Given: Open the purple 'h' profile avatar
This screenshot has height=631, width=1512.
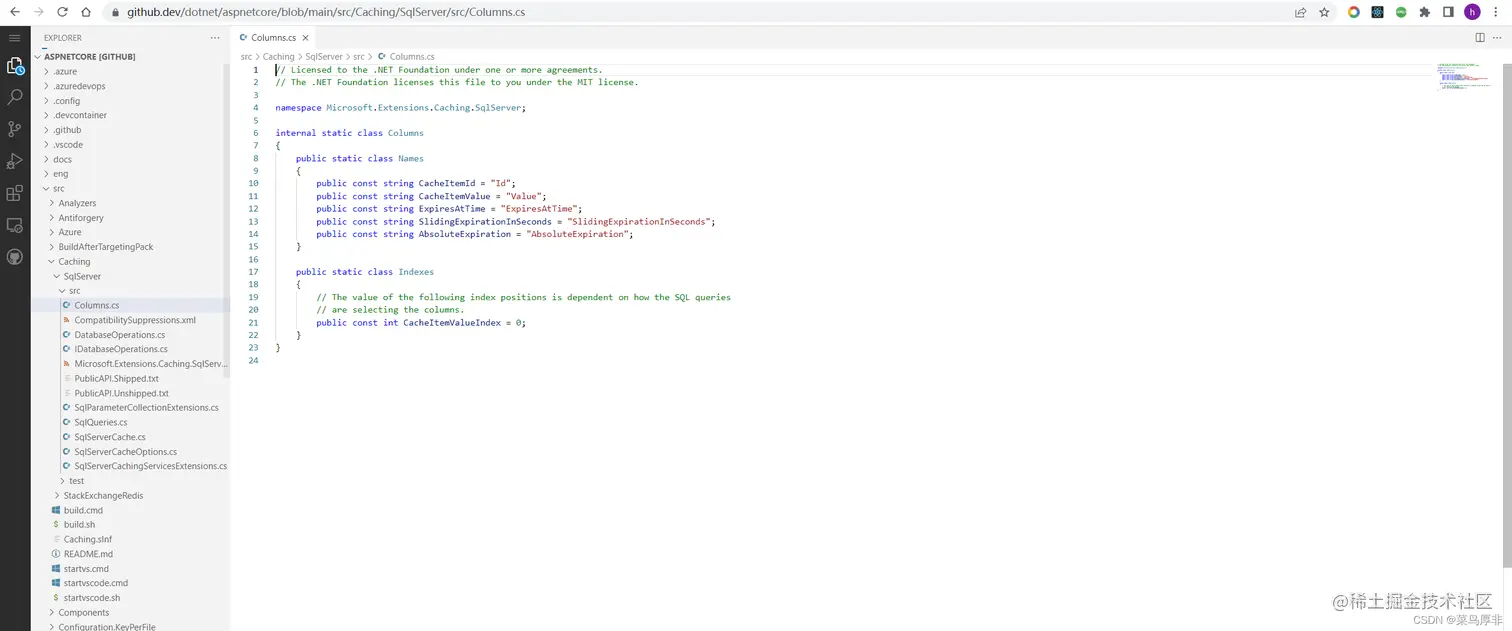Looking at the screenshot, I should [1472, 12].
